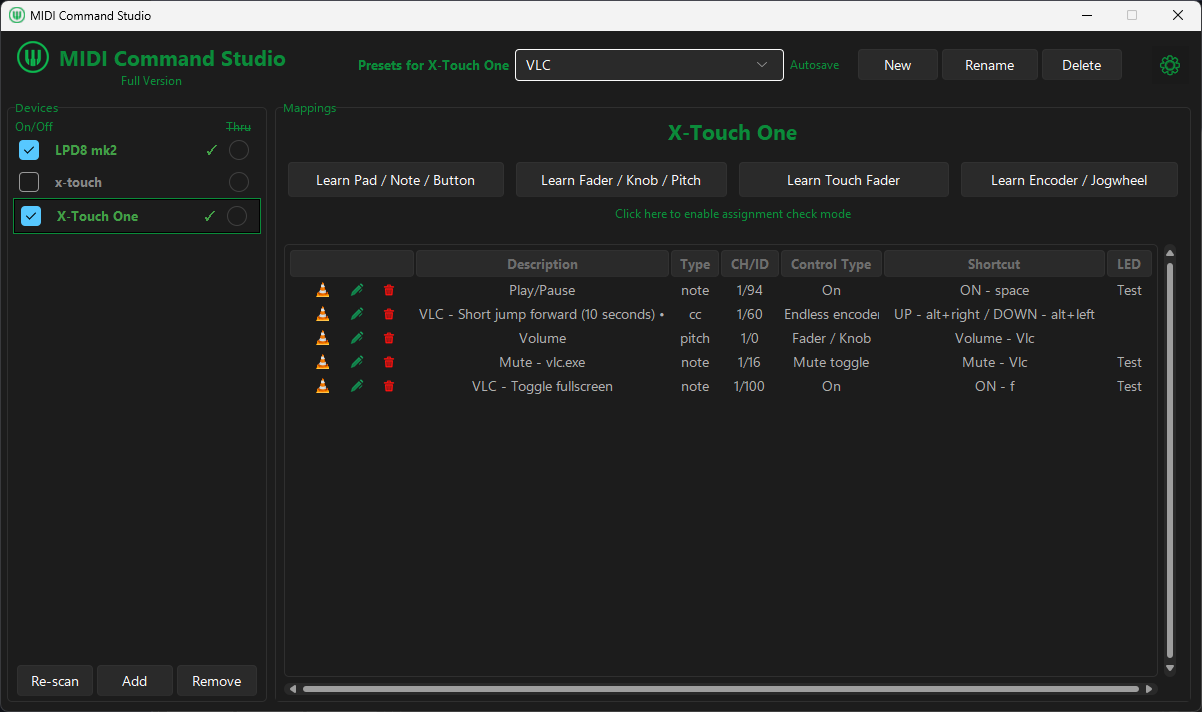
Task: Edit the Play/Pause mapping with pencil icon
Action: pos(357,290)
